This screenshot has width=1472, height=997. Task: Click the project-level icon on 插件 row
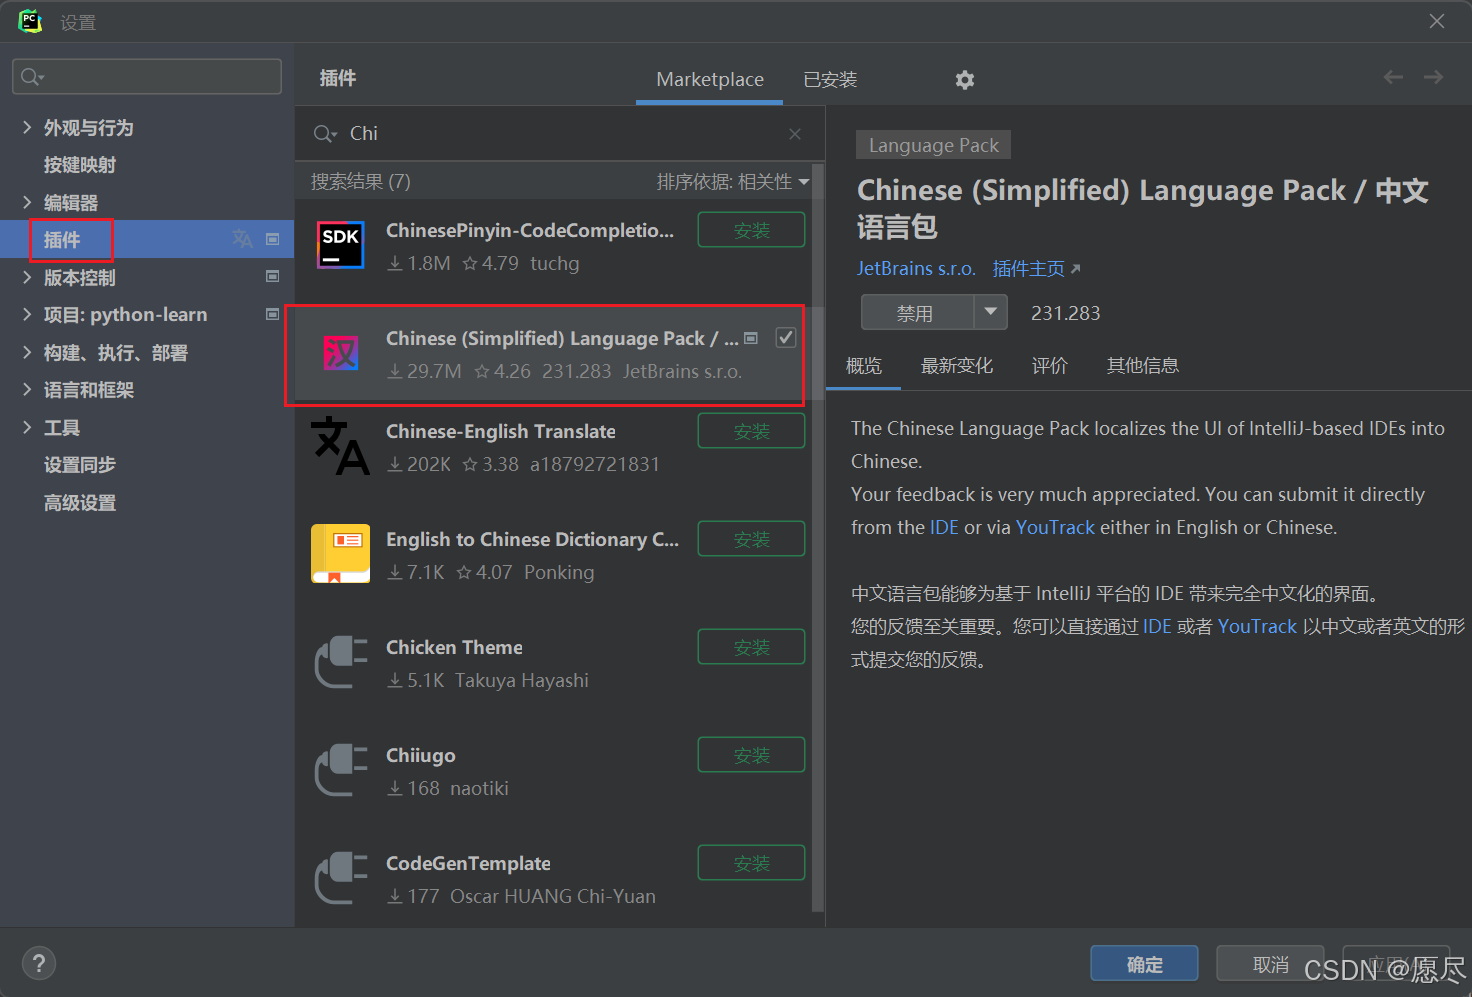[272, 239]
